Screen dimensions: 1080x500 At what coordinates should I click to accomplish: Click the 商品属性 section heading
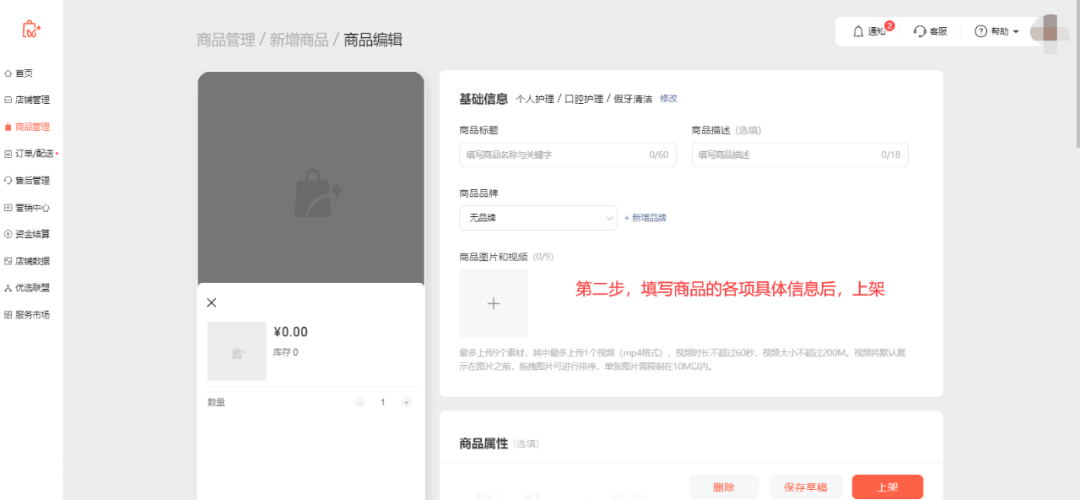pyautogui.click(x=484, y=444)
